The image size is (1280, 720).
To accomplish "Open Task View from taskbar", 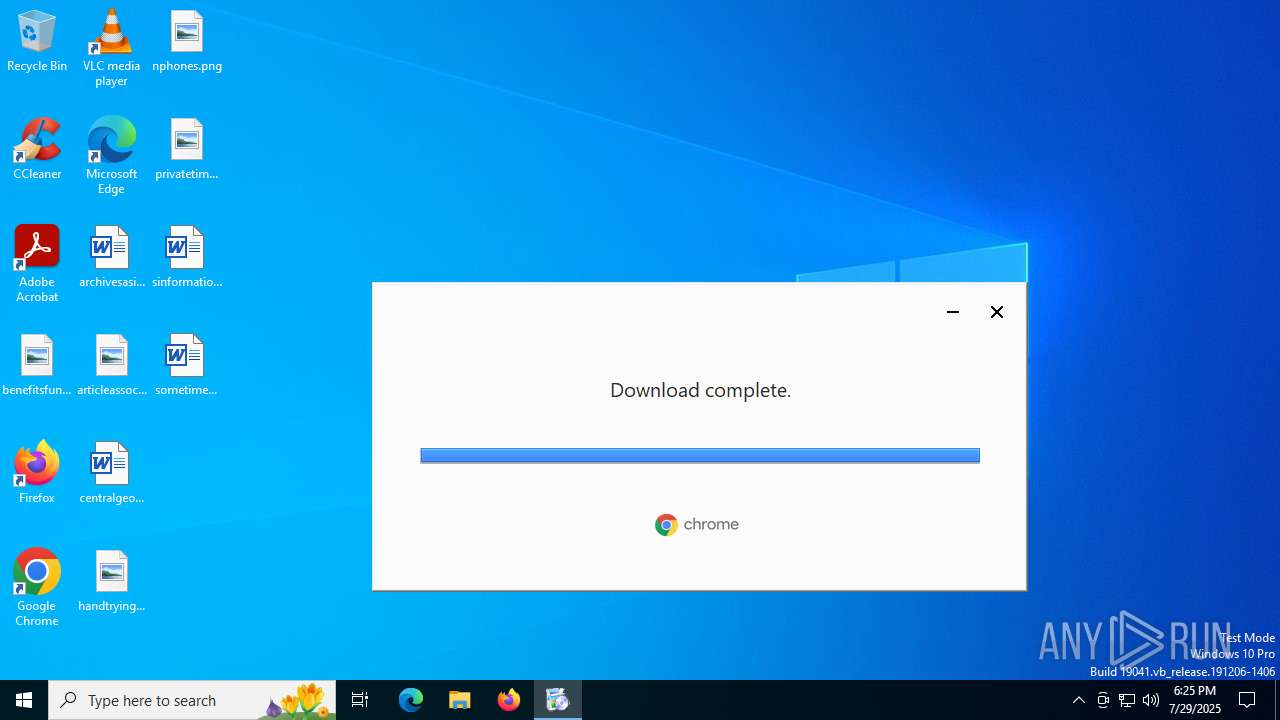I will 360,700.
